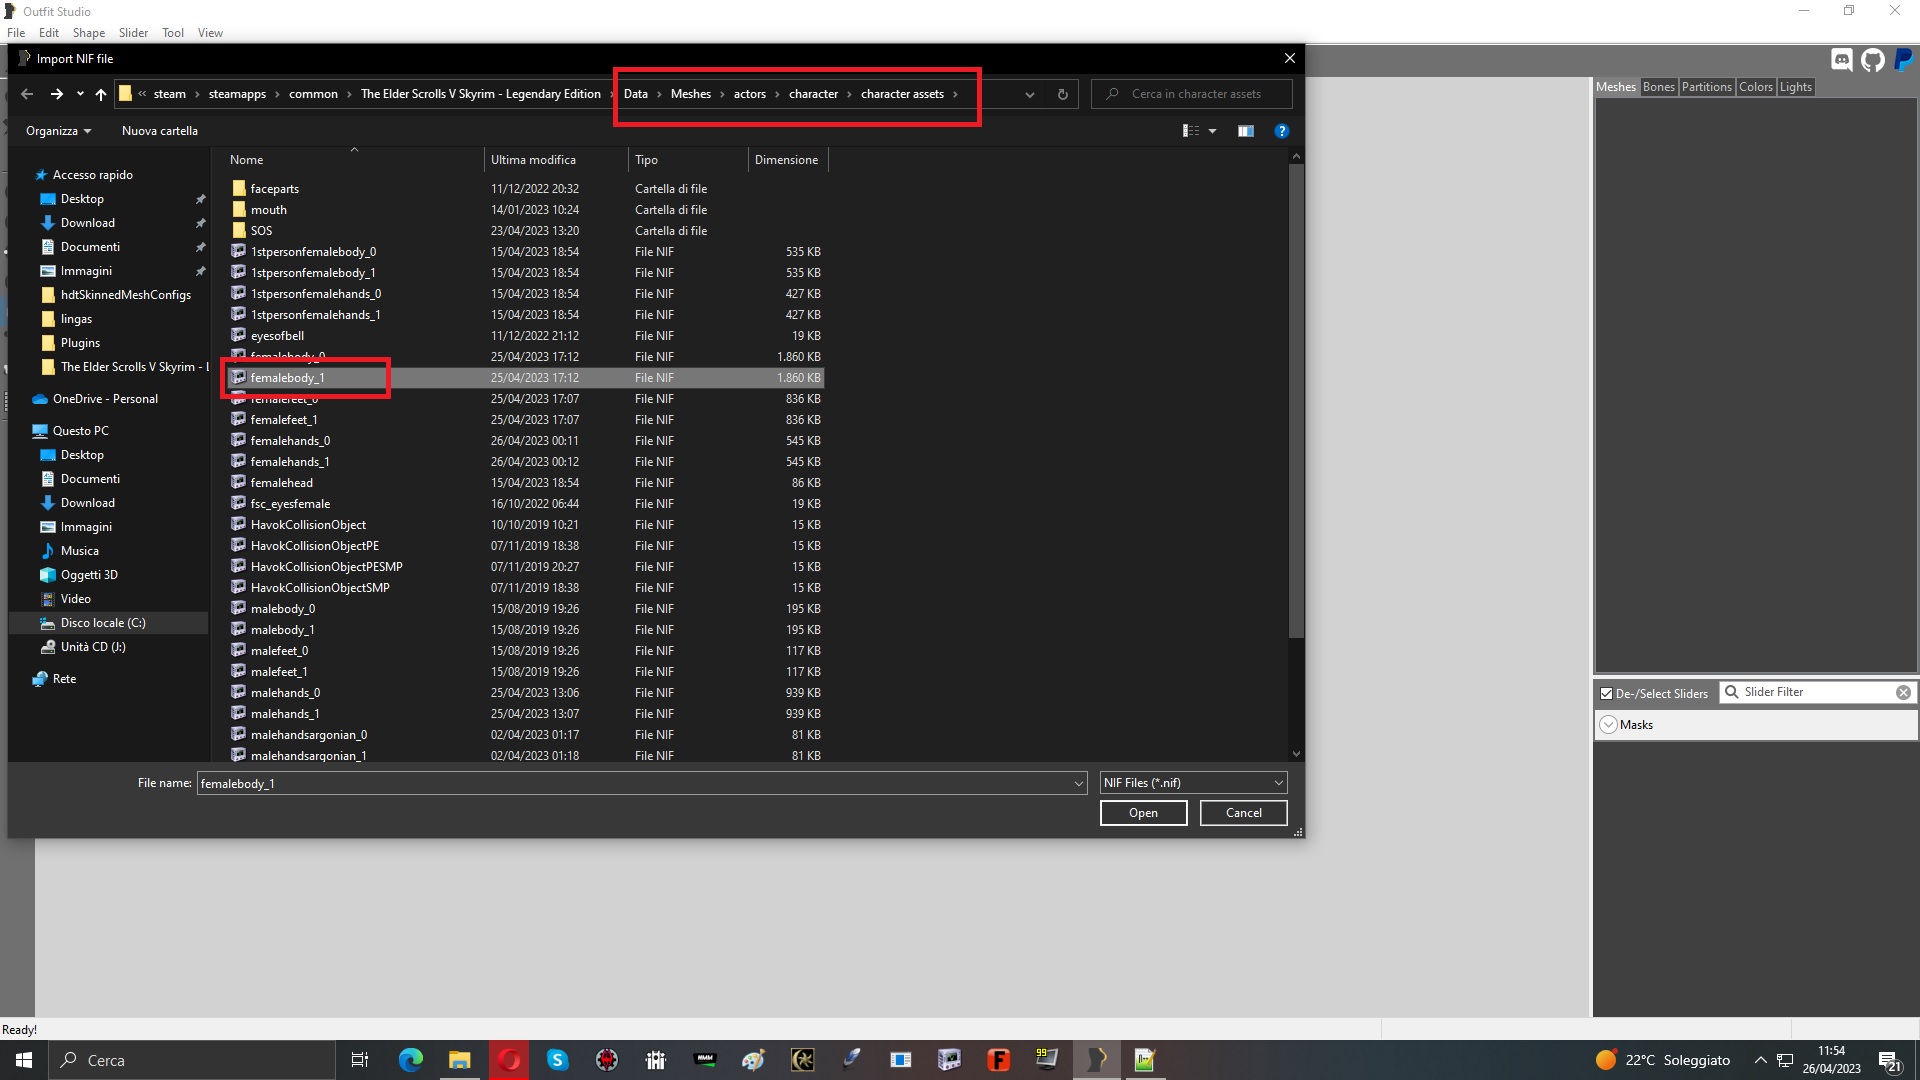The height and width of the screenshot is (1080, 1920).
Task: Cancel the Import NIF file dialog
Action: [x=1243, y=813]
